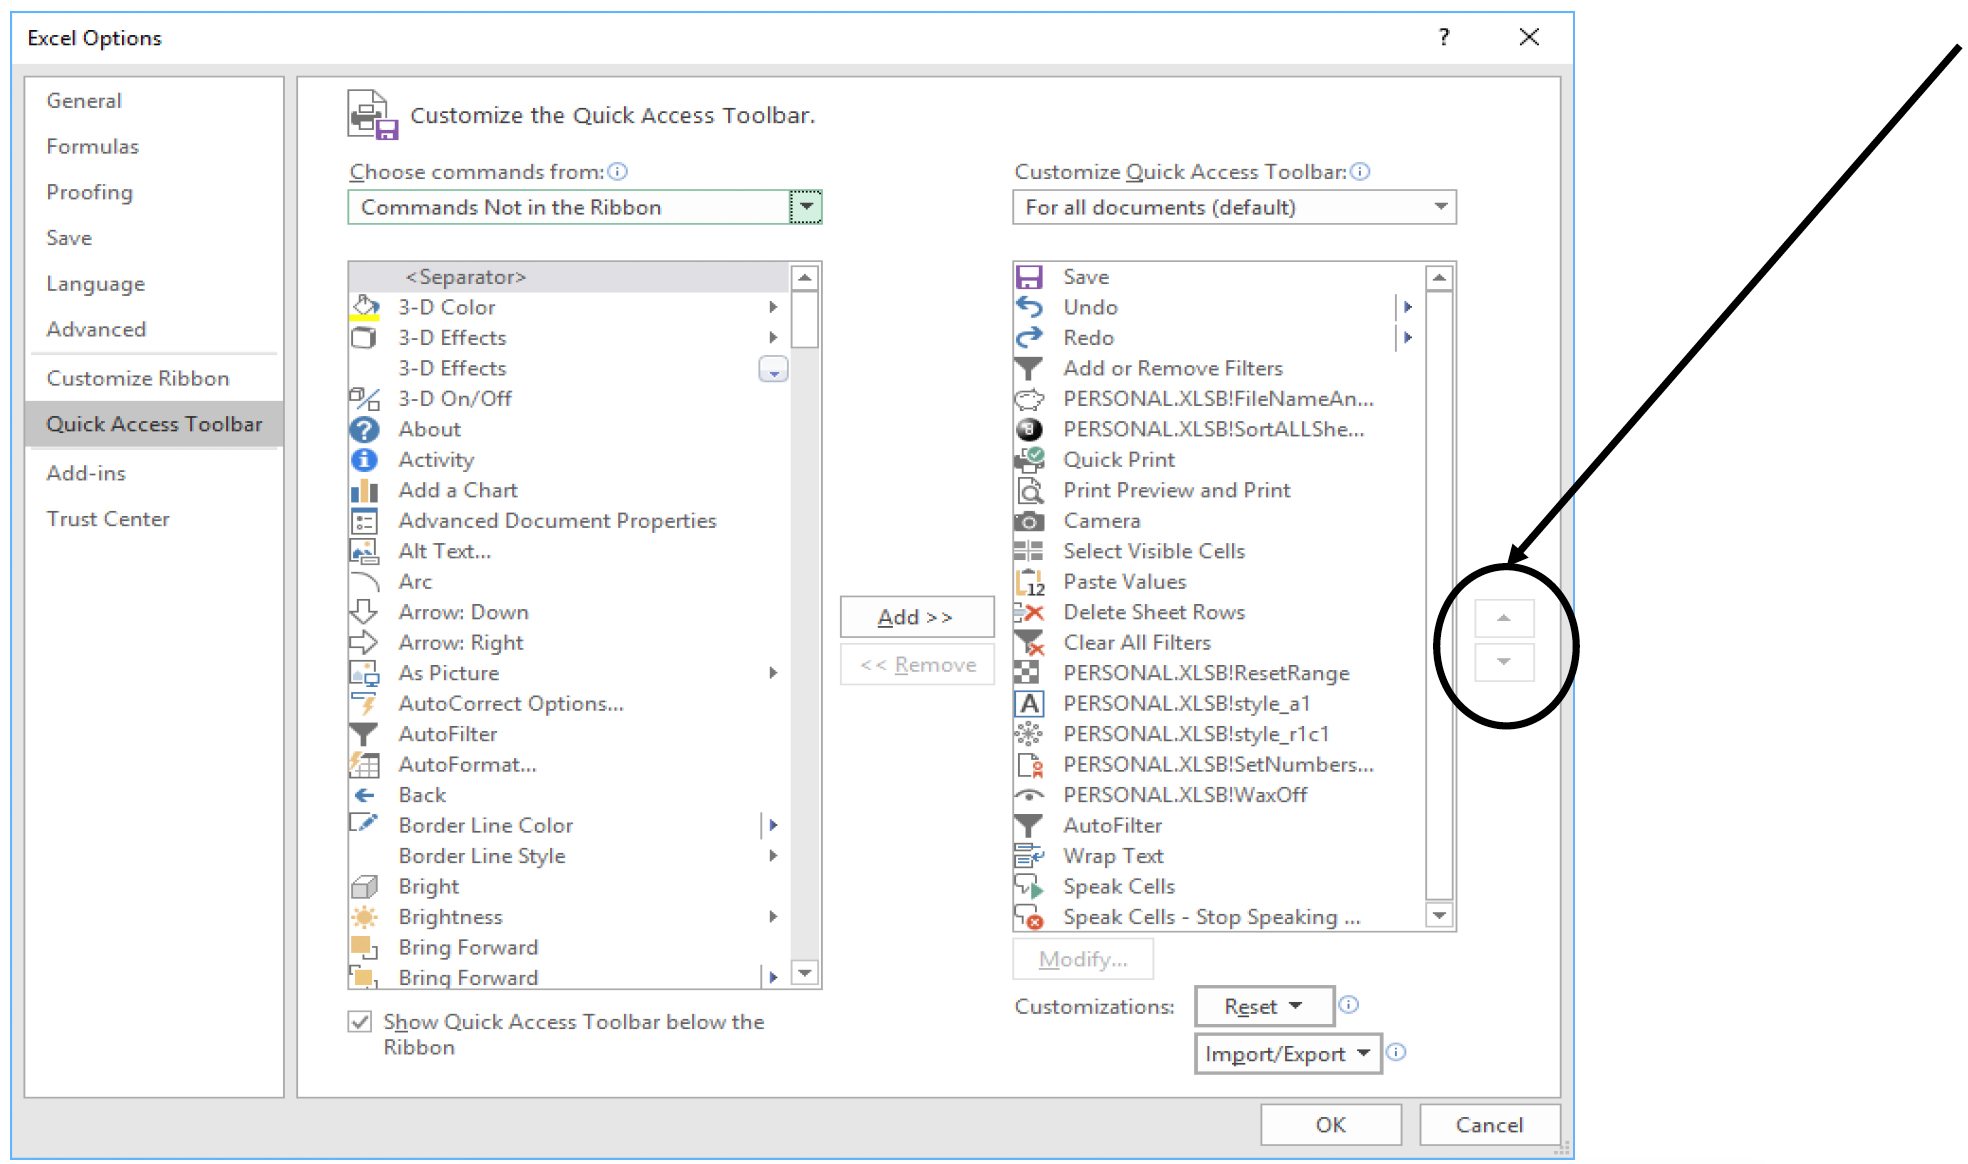Select the Speak Cells icon
The width and height of the screenshot is (1968, 1164).
(1029, 887)
